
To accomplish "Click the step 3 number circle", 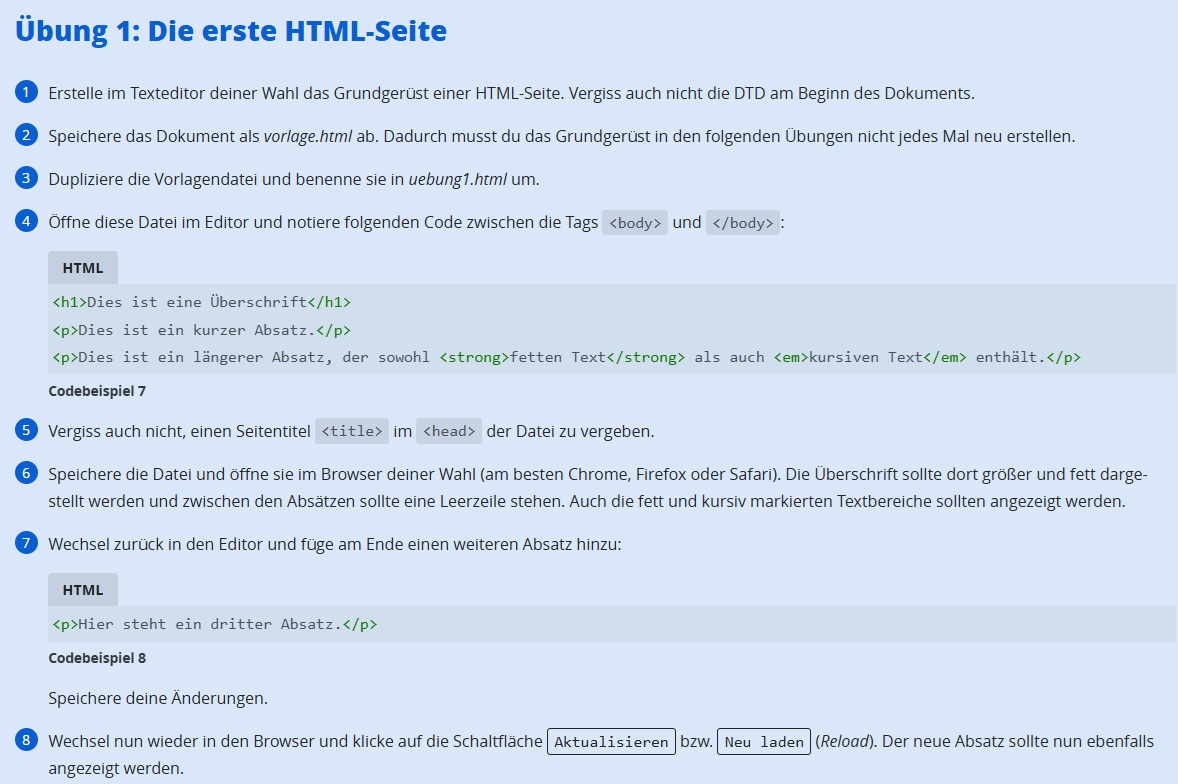I will (26, 178).
